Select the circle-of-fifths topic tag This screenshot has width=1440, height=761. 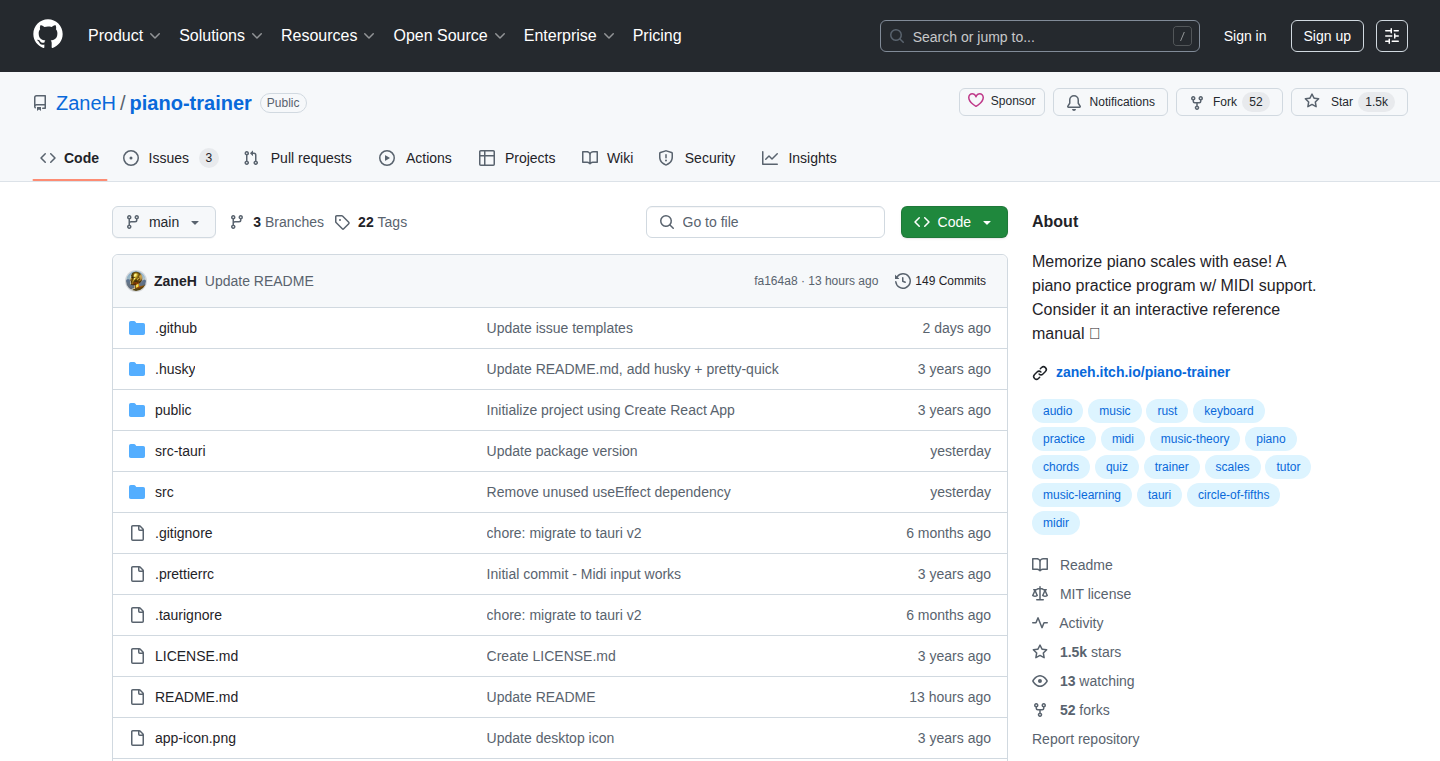[x=1233, y=495]
